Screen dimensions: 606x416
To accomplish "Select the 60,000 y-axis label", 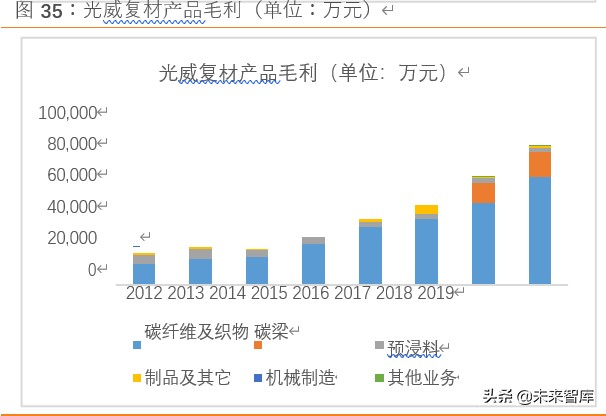I will point(72,175).
